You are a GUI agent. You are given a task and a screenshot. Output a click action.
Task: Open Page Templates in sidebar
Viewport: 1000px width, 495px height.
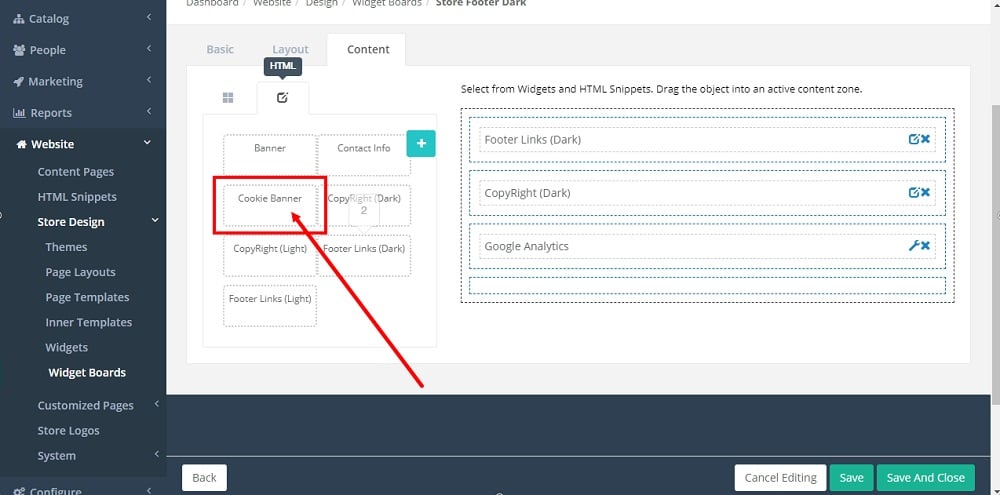tap(87, 297)
